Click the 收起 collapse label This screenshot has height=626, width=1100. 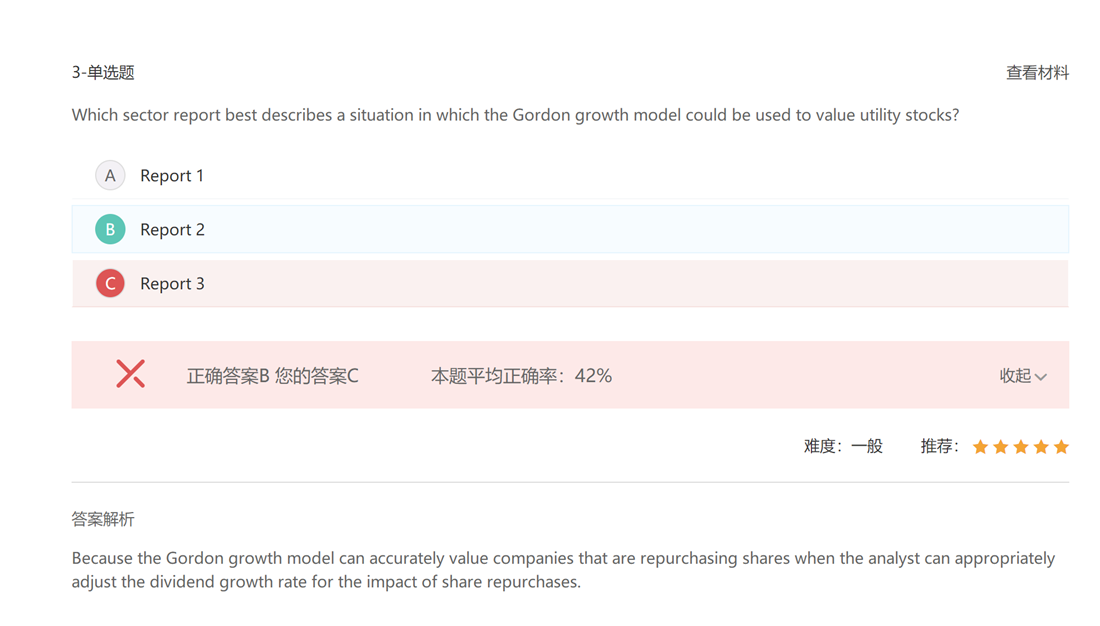click(1015, 376)
